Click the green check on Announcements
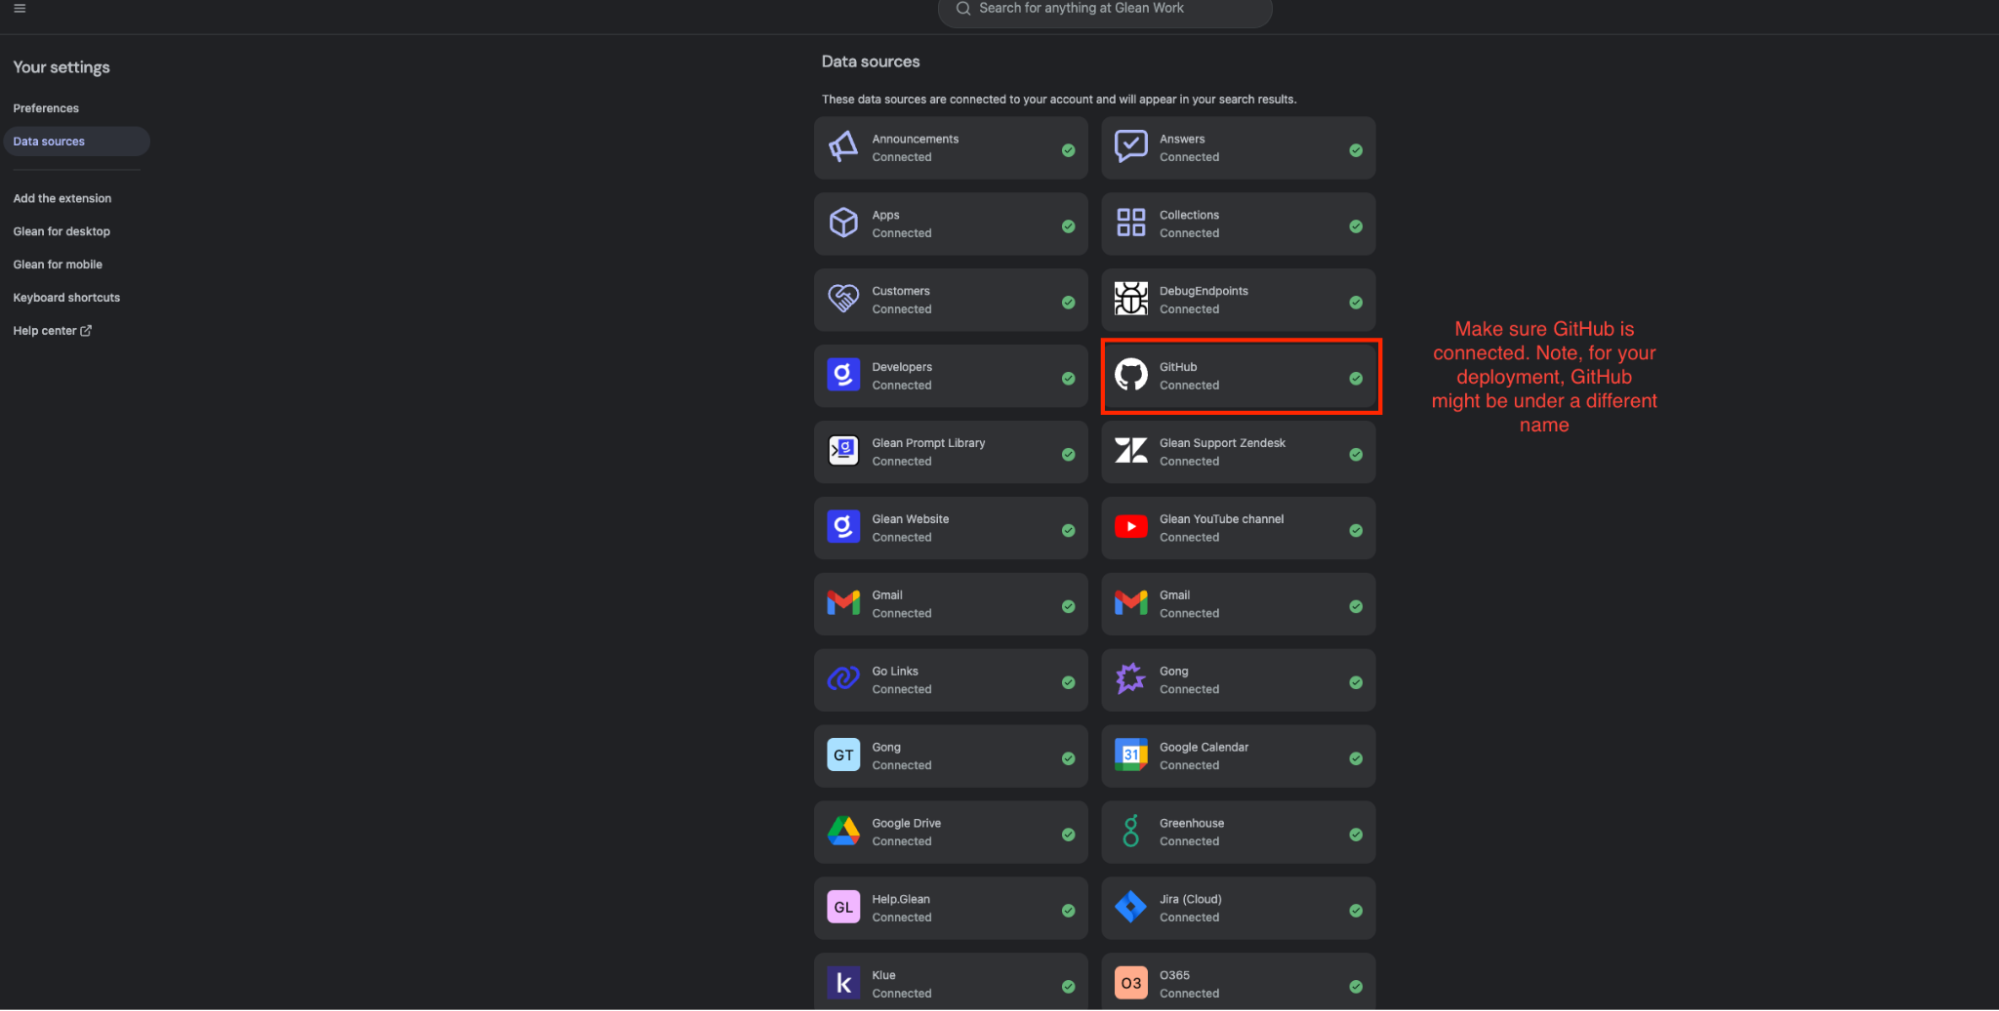Viewport: 1999px width, 1011px height. click(1068, 150)
